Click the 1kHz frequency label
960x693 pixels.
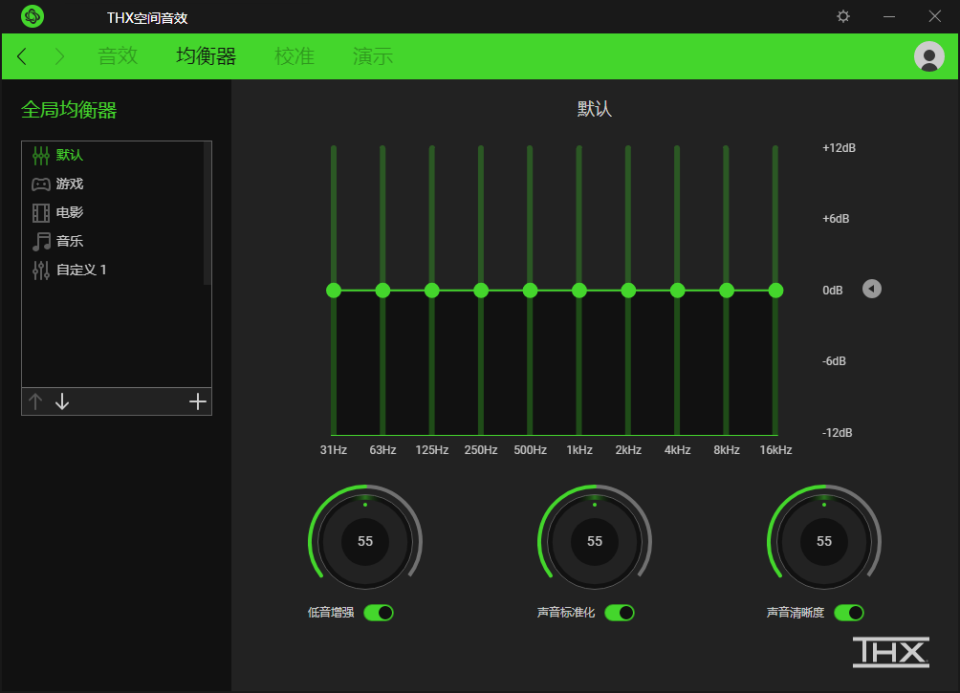click(579, 450)
